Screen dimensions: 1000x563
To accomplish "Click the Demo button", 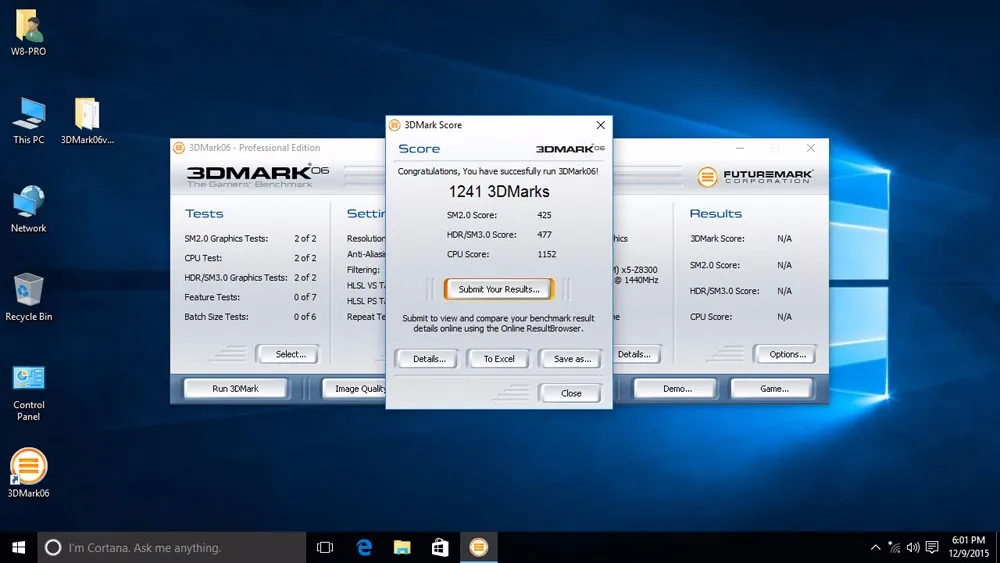I will [x=677, y=388].
